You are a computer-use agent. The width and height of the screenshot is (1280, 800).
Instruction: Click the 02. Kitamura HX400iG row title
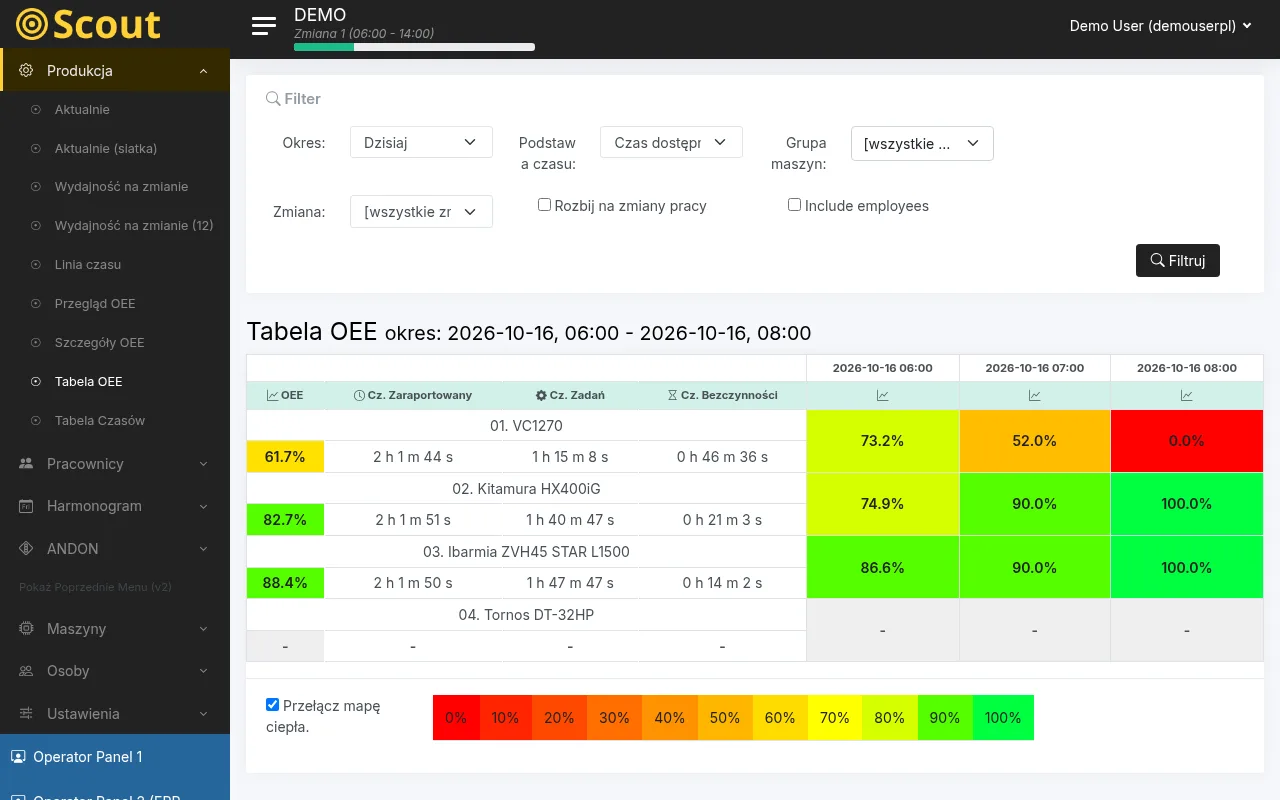pos(527,489)
